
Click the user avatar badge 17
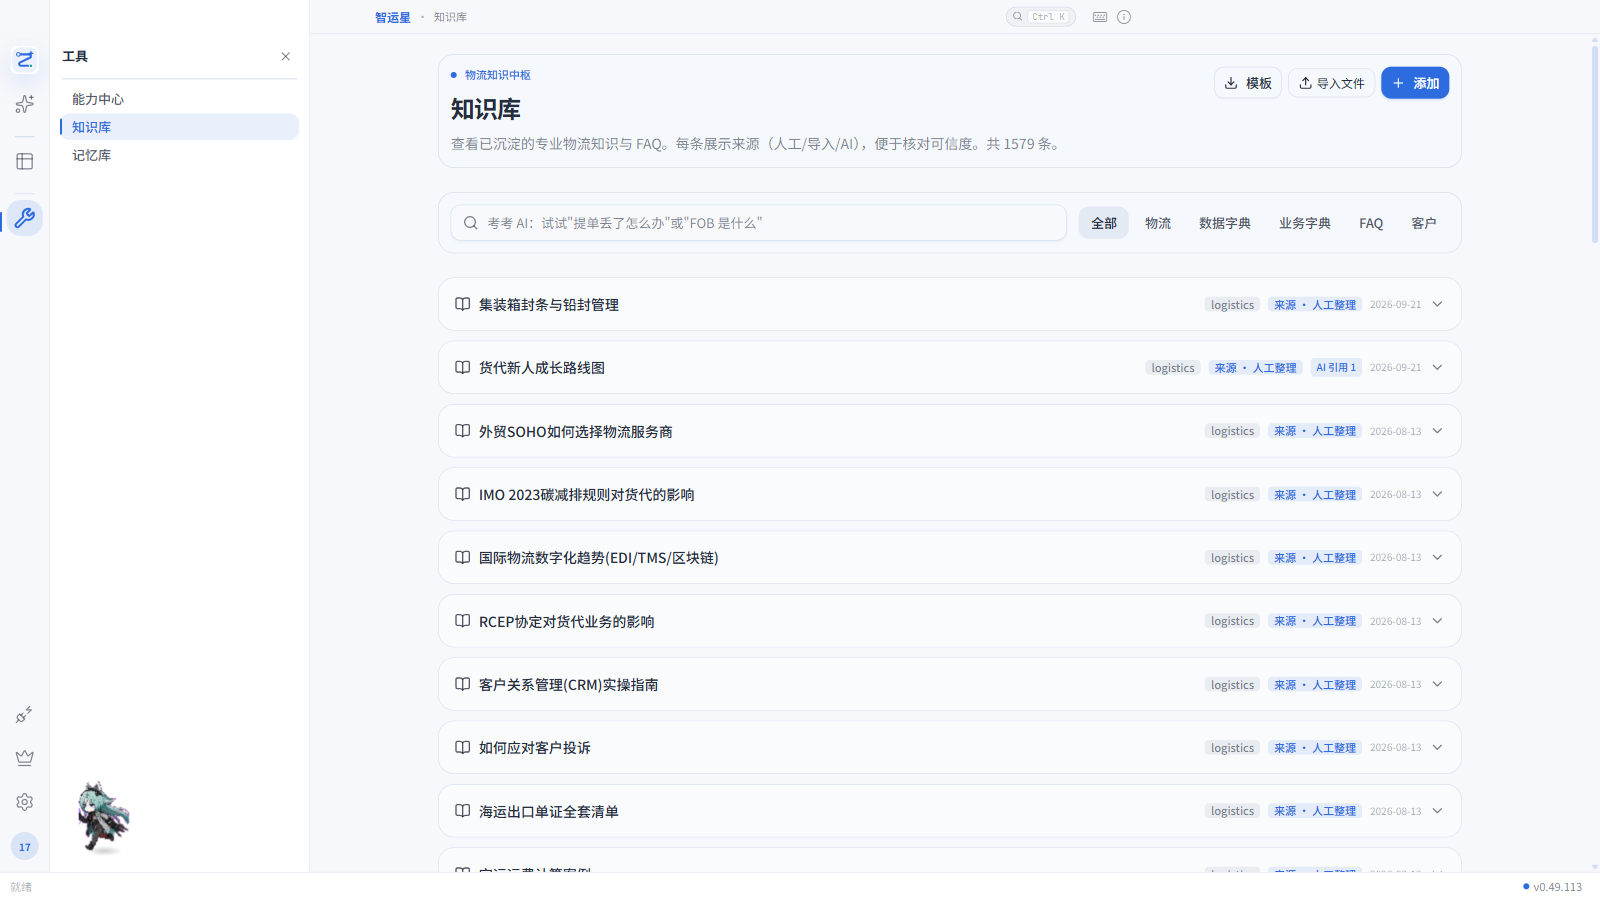point(25,847)
